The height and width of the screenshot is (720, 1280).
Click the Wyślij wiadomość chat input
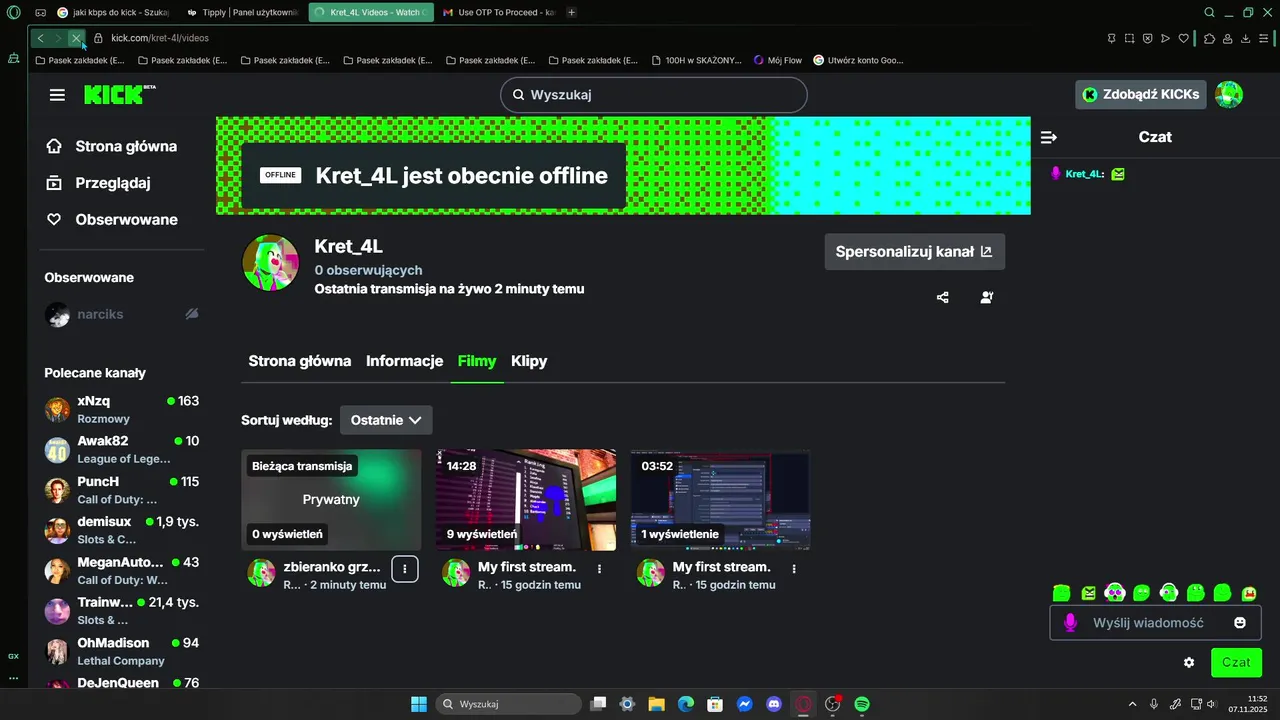[x=1155, y=623]
